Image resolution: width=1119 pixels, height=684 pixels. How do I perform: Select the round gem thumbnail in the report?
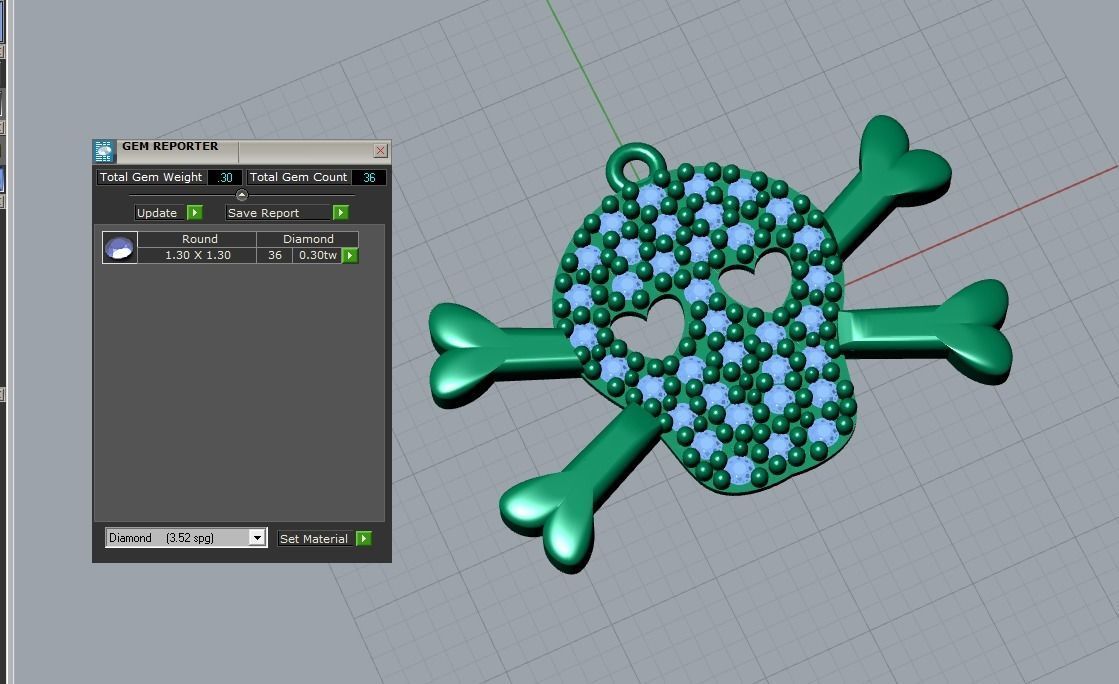(120, 247)
